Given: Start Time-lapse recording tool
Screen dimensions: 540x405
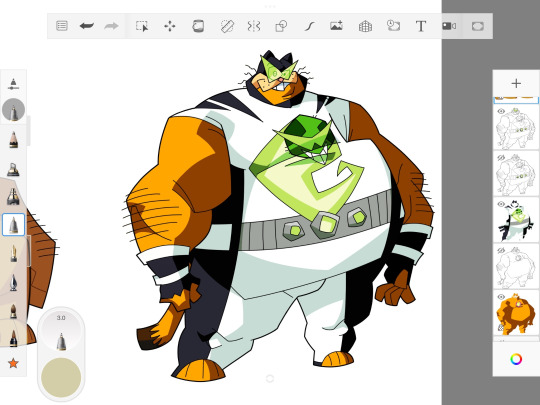Looking at the screenshot, I should click(x=393, y=26).
